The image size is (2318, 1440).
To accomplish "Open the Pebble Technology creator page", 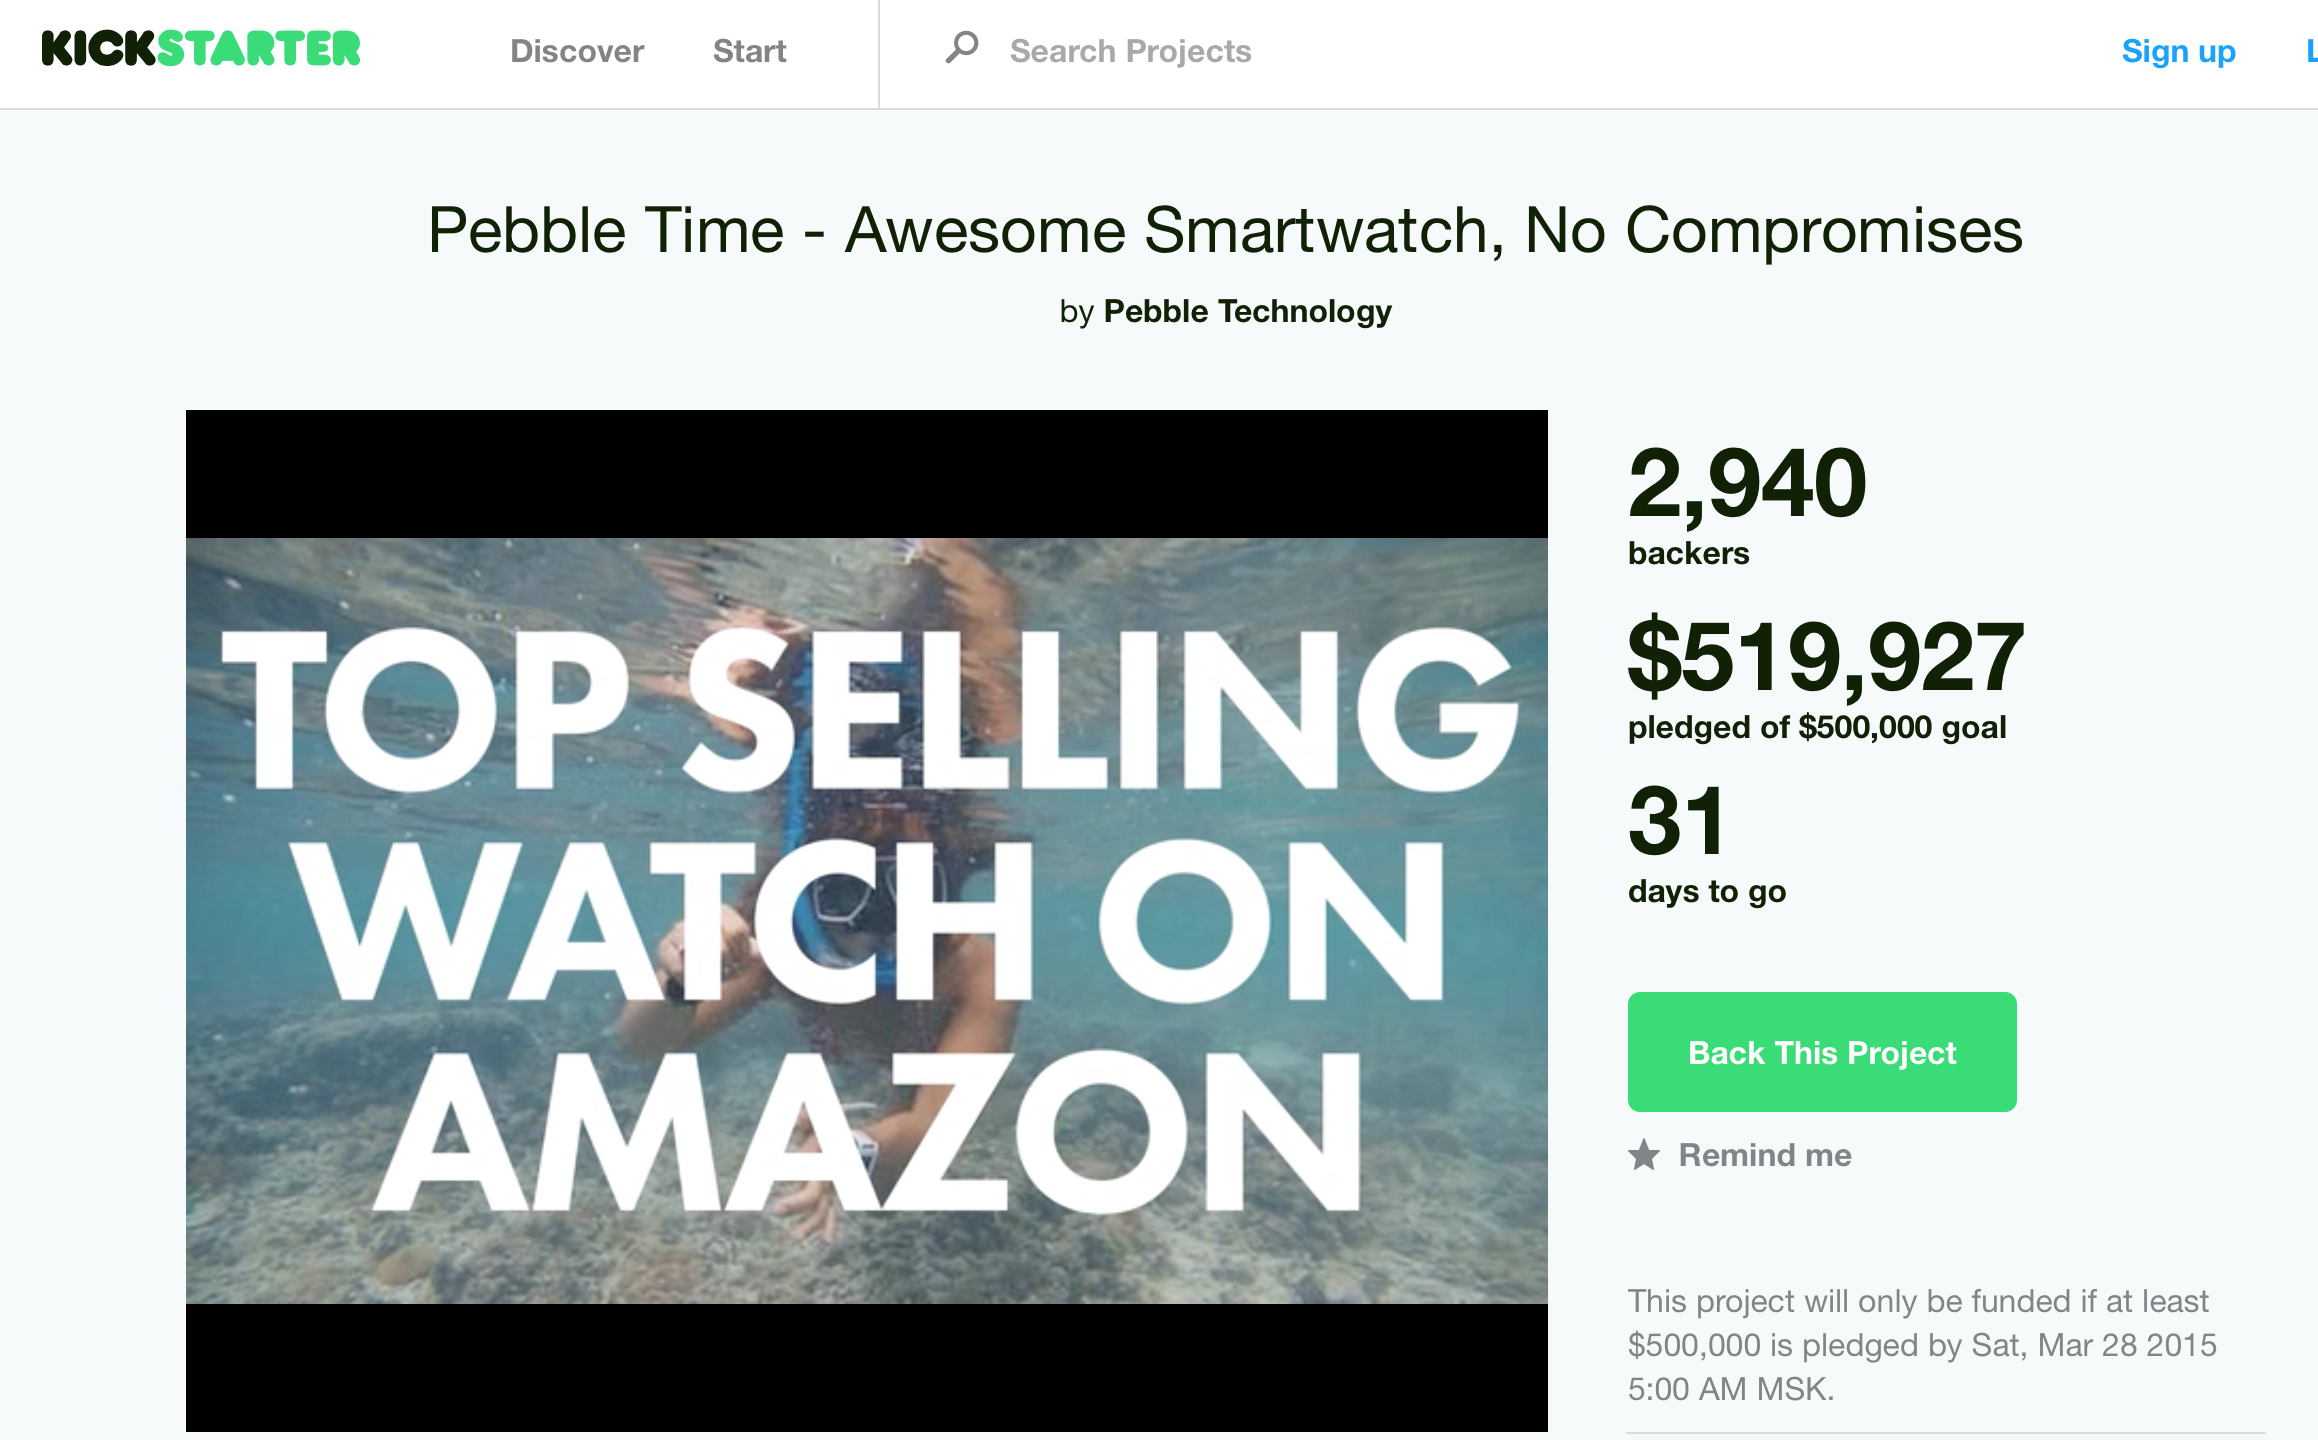I will 1247,311.
